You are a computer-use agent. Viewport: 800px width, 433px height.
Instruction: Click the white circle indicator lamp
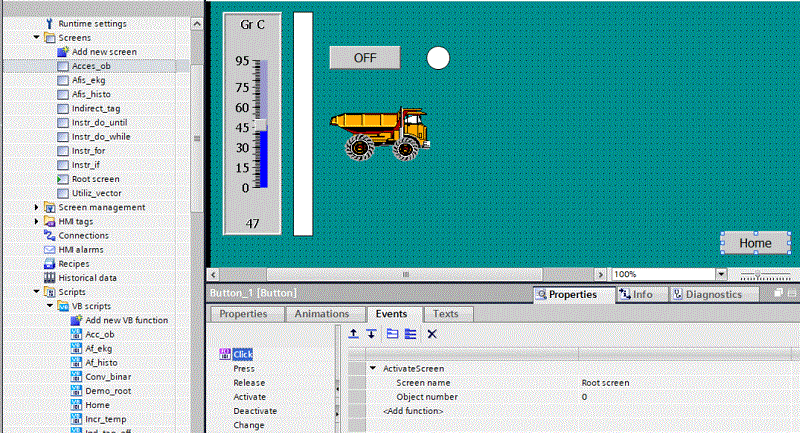pyautogui.click(x=438, y=58)
